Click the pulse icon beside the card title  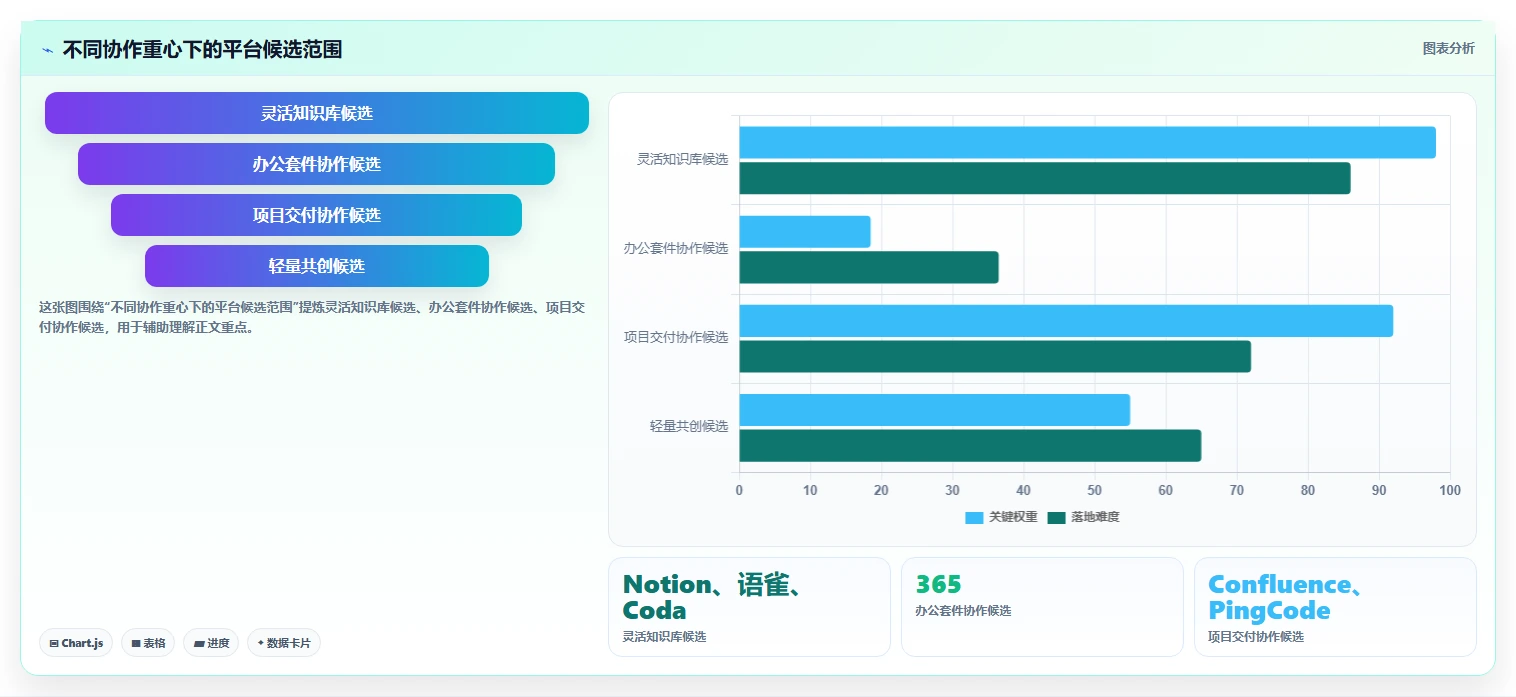(x=47, y=50)
